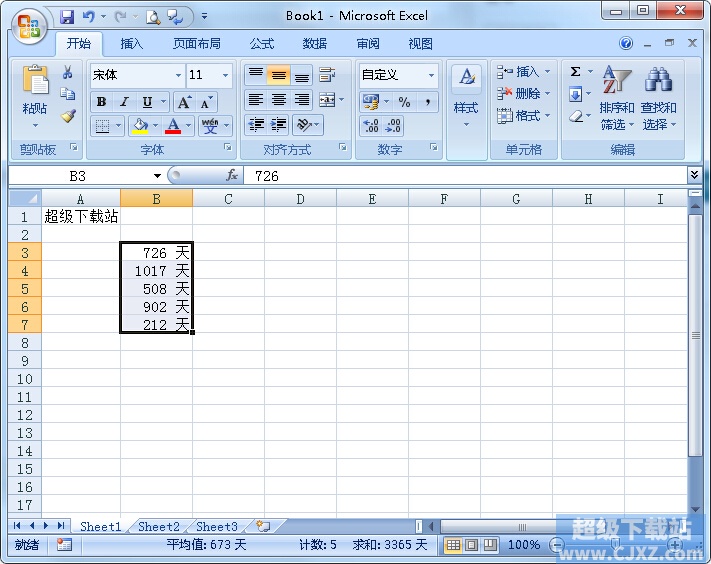Click the Office button orb
711x564 pixels.
pyautogui.click(x=29, y=26)
